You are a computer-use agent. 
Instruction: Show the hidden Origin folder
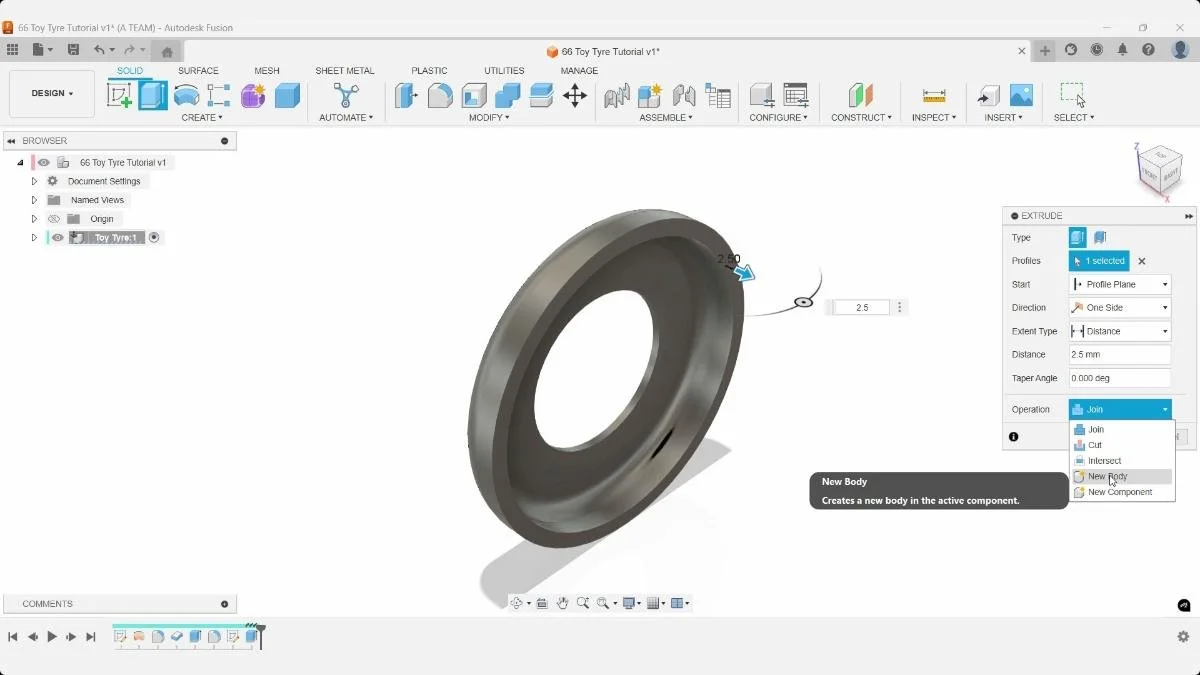click(55, 219)
